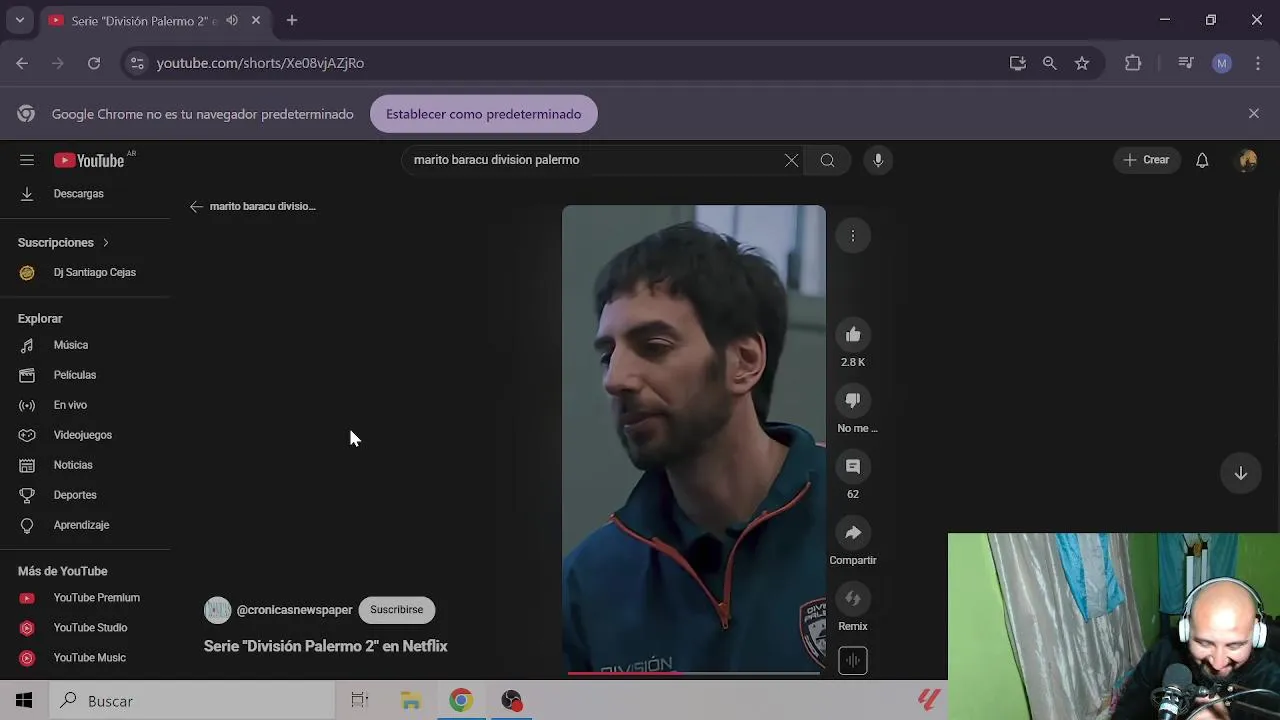Open the tab search dropdown arrow

pos(19,20)
